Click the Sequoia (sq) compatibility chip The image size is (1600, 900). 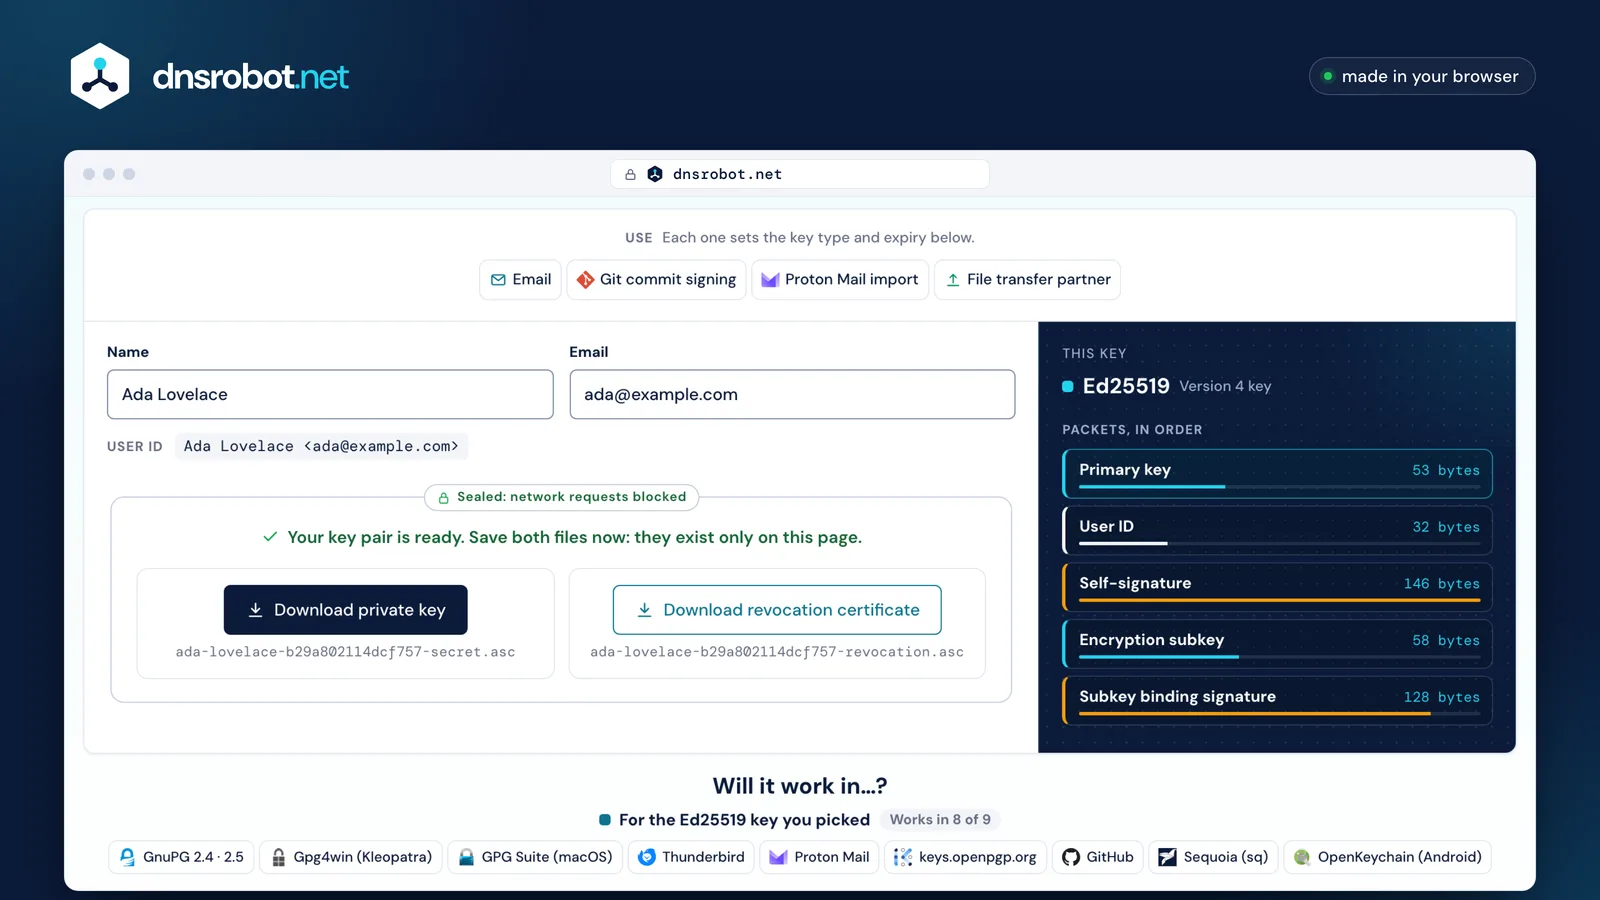[x=1213, y=857]
